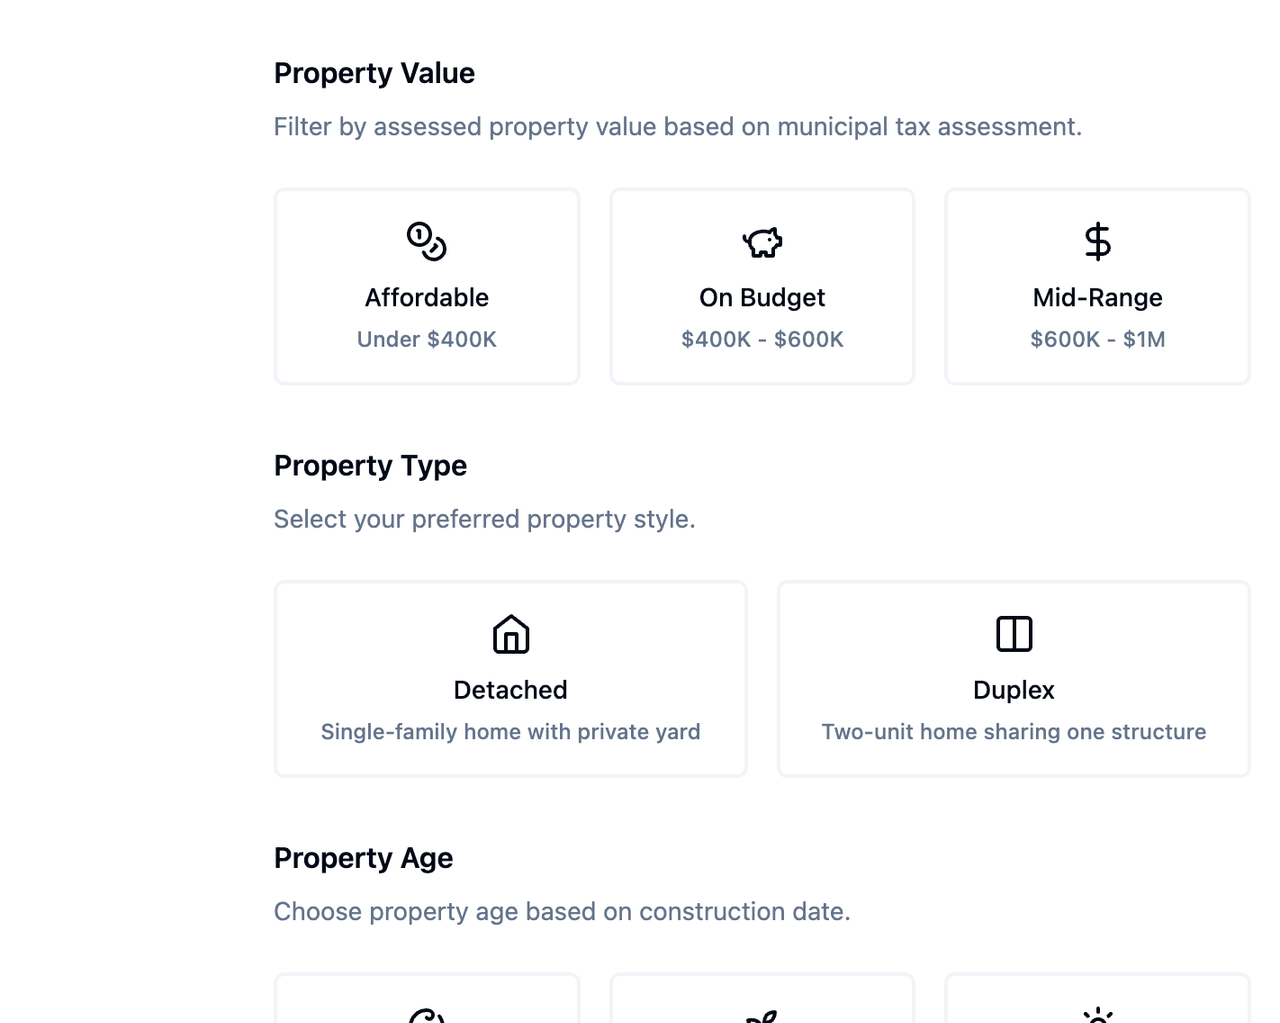
Task: Select the first card in the Property Age row
Action: (426, 1000)
